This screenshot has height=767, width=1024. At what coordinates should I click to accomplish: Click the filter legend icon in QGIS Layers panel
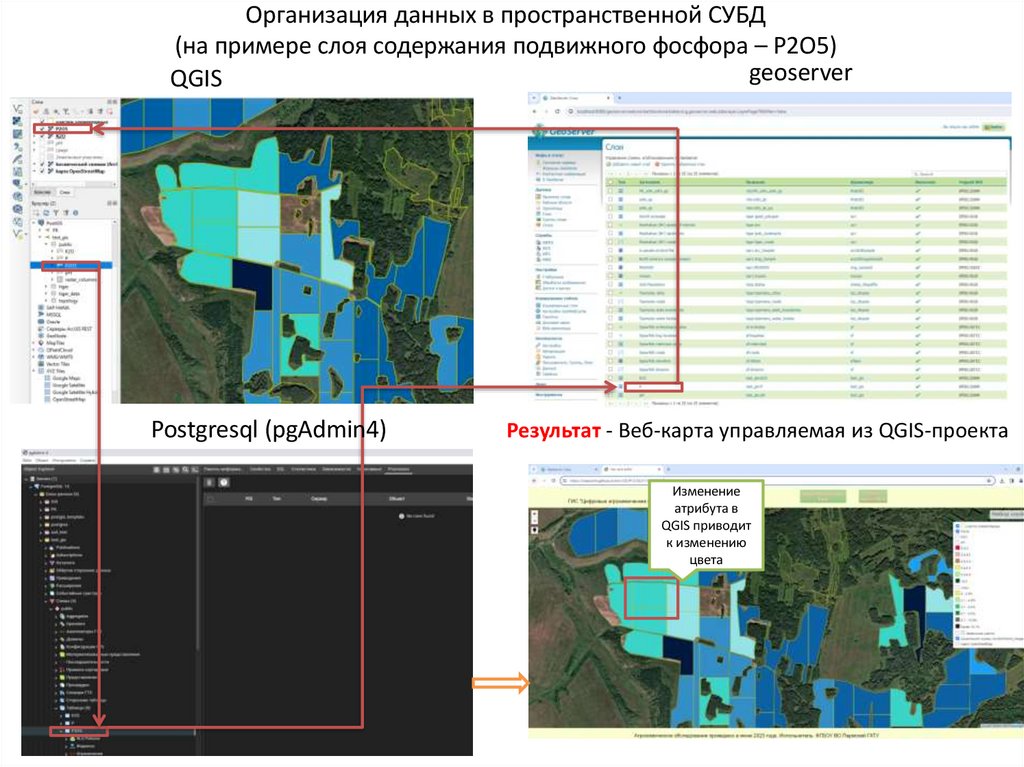pyautogui.click(x=65, y=112)
